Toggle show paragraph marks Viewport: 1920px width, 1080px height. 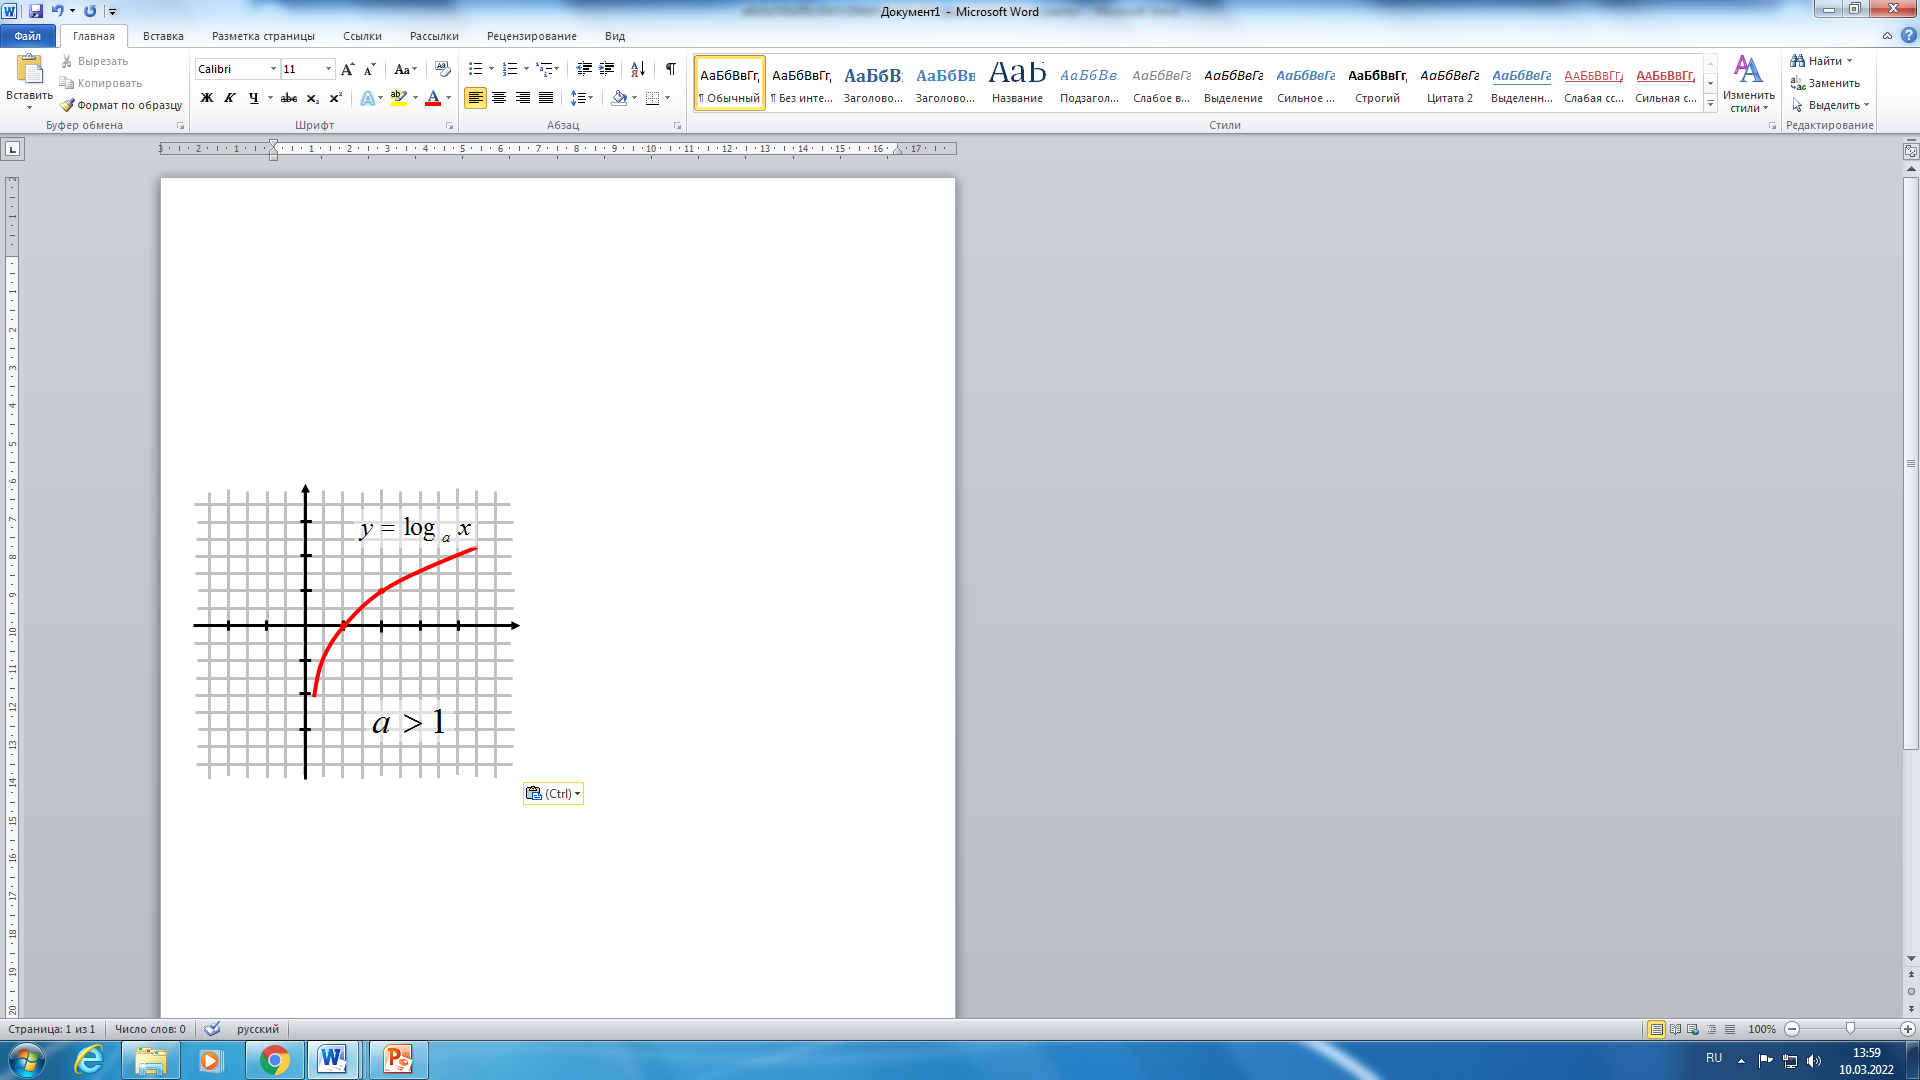(671, 69)
